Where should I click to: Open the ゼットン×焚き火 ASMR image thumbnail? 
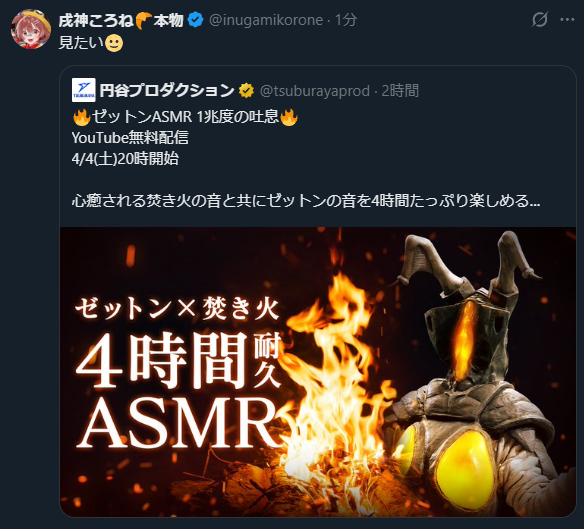(x=318, y=371)
